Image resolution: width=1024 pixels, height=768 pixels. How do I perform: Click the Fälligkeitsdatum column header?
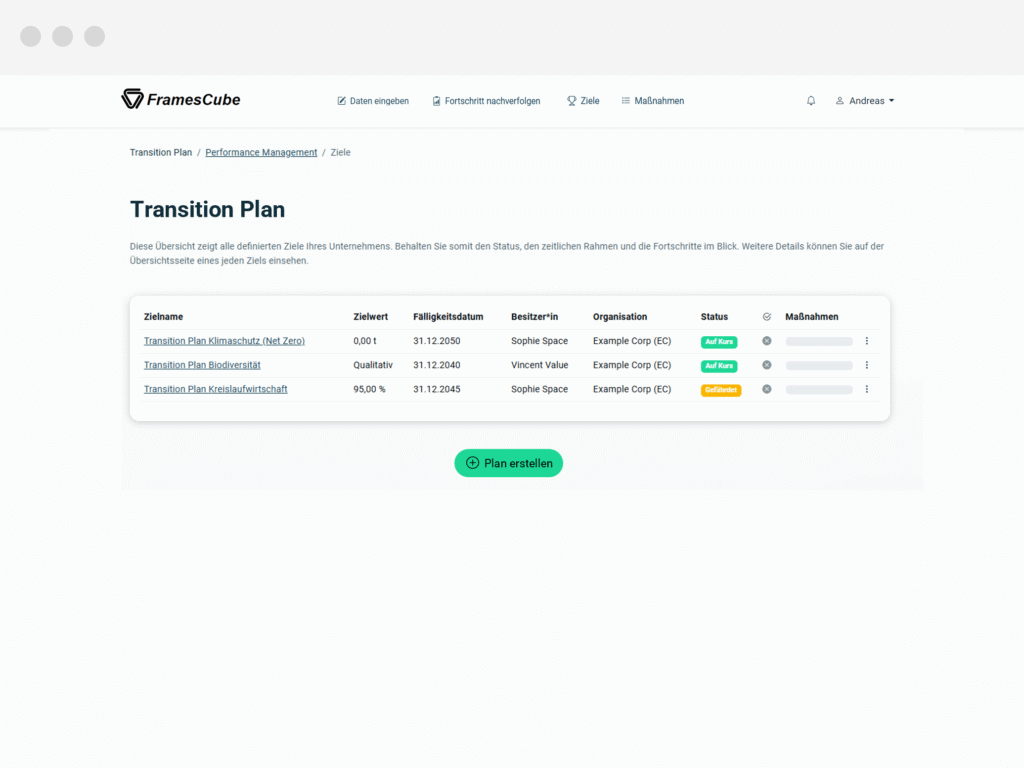(448, 317)
